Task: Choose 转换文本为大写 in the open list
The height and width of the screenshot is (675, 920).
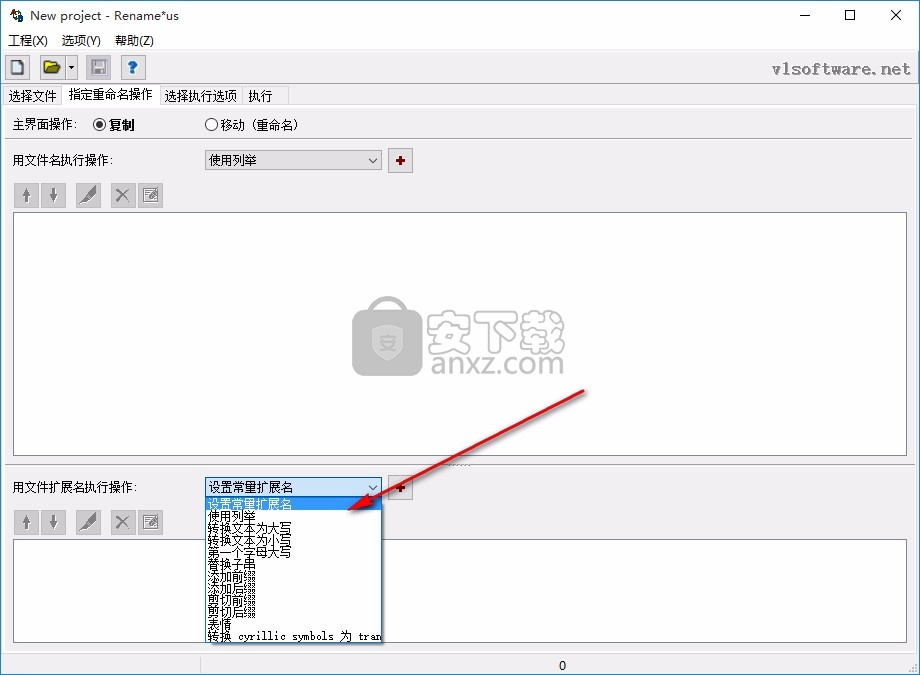Action: click(293, 528)
